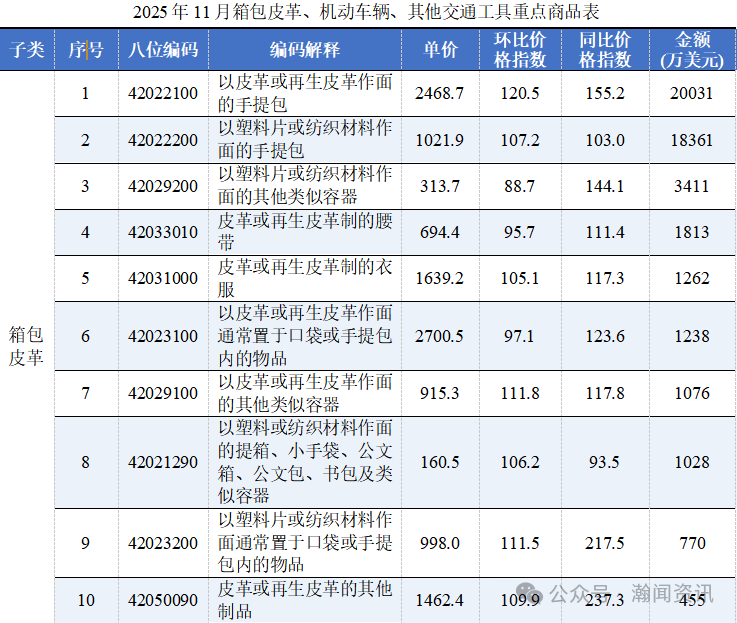Viewport: 737px width, 623px height.
Task: Click code cell 42023100
Action: click(x=163, y=336)
